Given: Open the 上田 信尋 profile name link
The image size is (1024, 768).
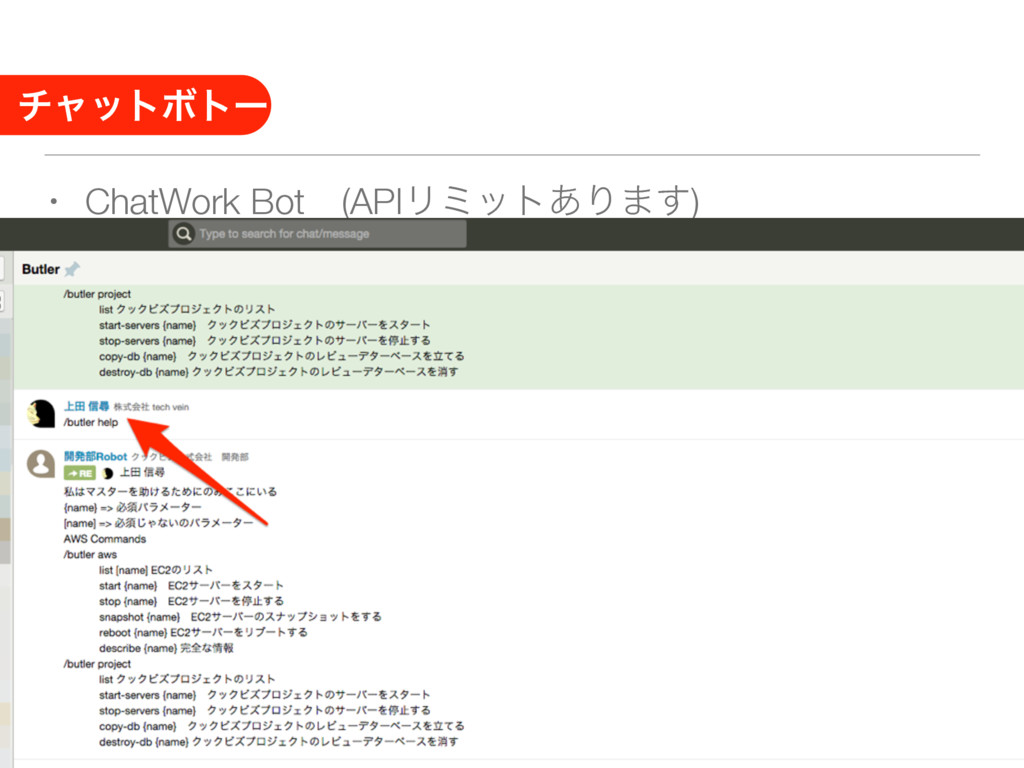Looking at the screenshot, I should 86,406.
